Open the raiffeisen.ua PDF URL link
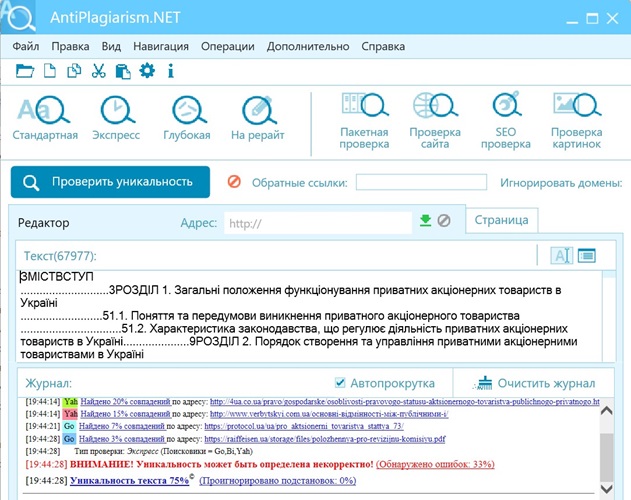 [325, 438]
